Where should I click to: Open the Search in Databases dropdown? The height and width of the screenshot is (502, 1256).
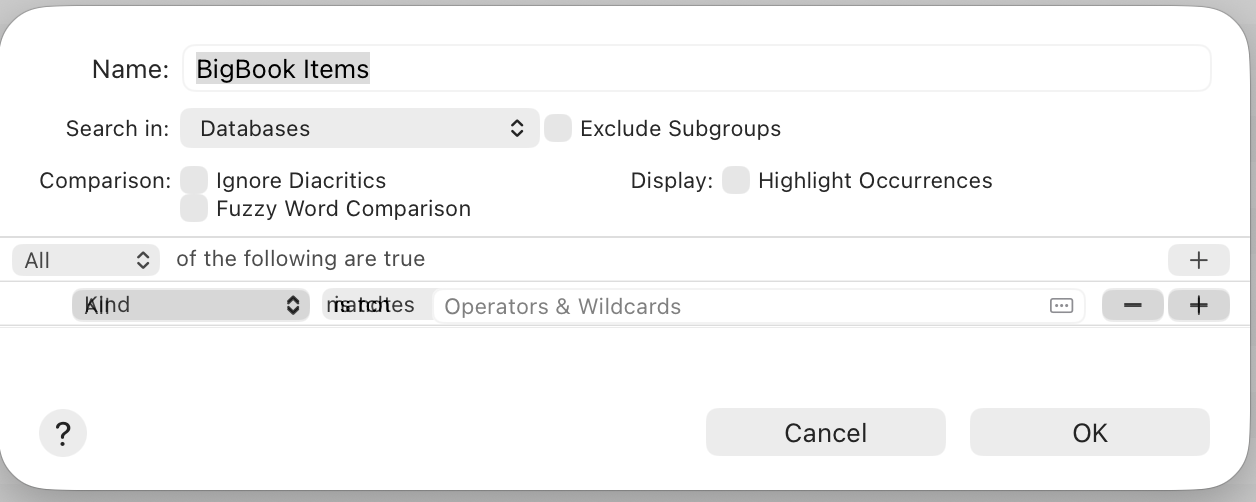pyautogui.click(x=359, y=128)
